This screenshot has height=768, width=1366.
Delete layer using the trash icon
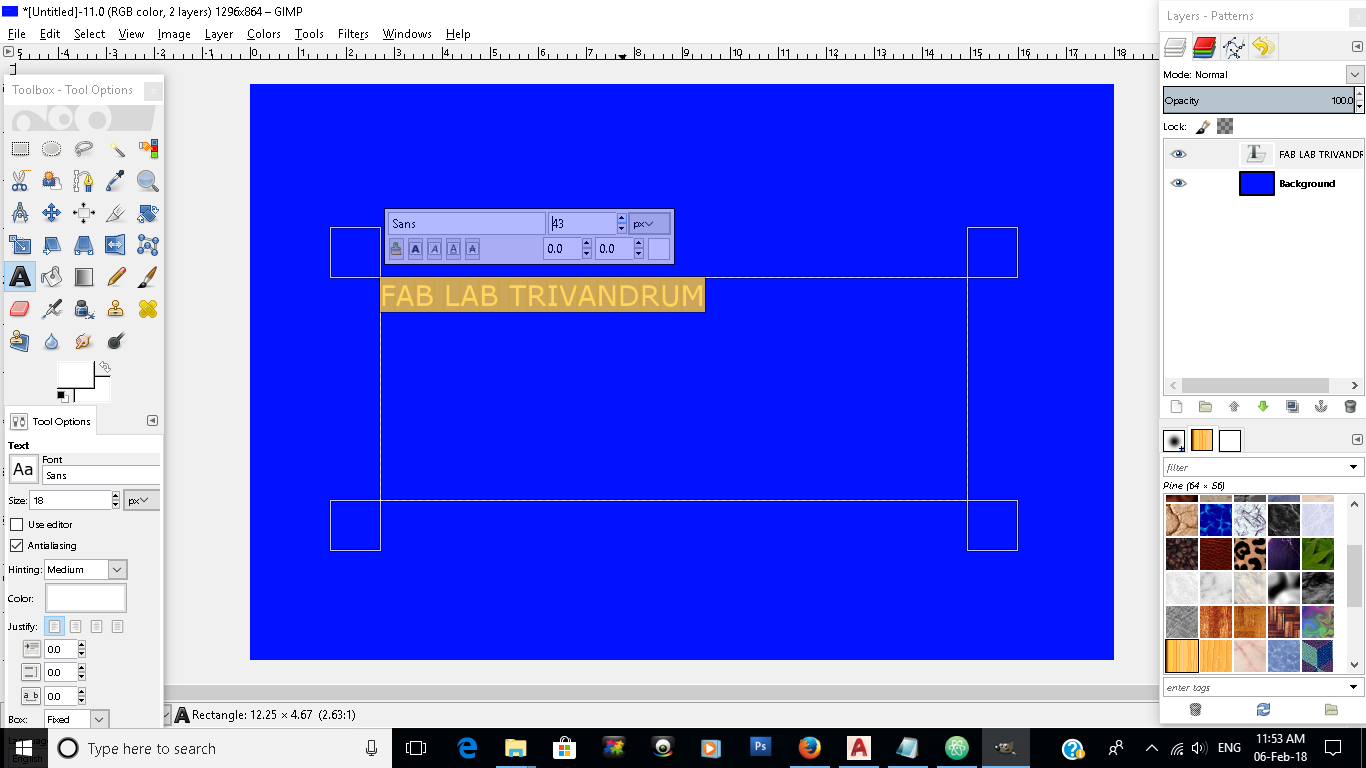pyautogui.click(x=1350, y=407)
